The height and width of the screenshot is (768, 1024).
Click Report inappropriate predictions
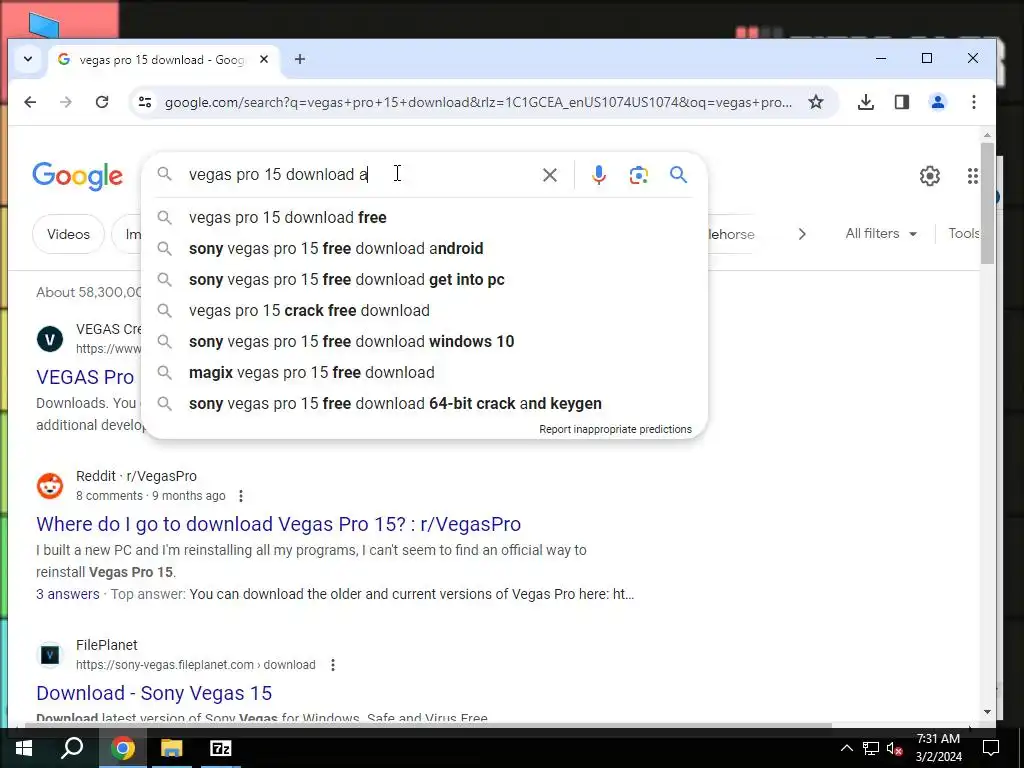tap(615, 429)
